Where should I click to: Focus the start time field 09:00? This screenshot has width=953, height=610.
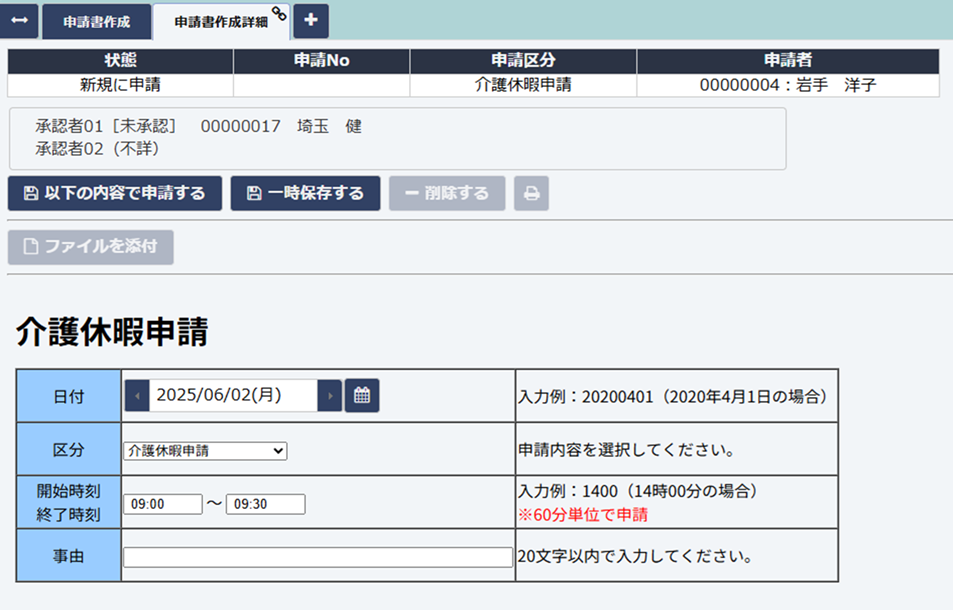point(162,504)
